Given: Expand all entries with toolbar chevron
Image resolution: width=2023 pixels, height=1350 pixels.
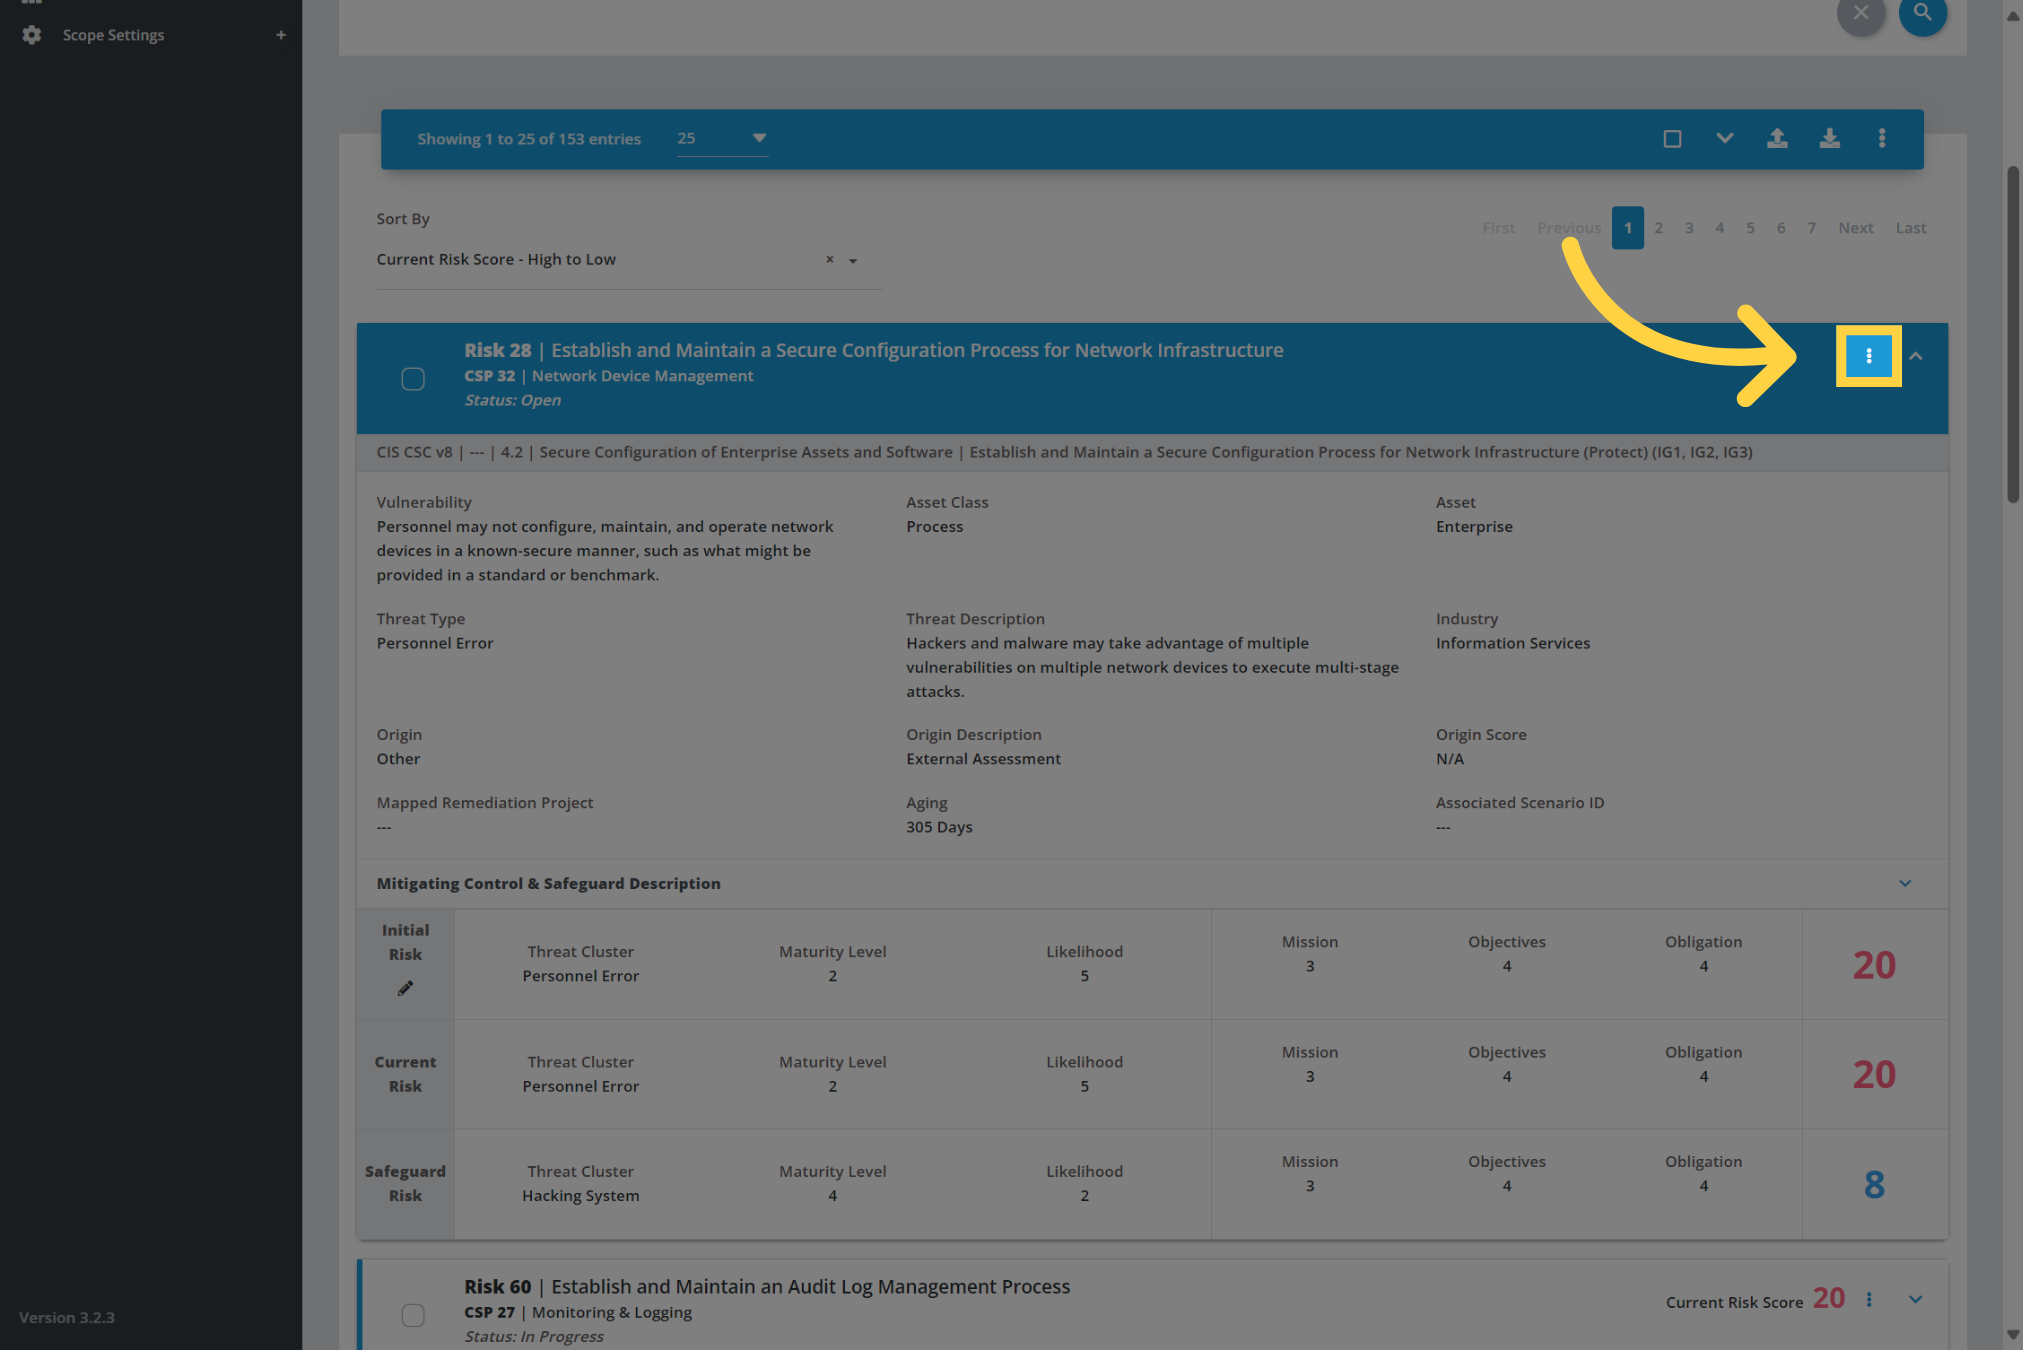Looking at the screenshot, I should [x=1725, y=138].
